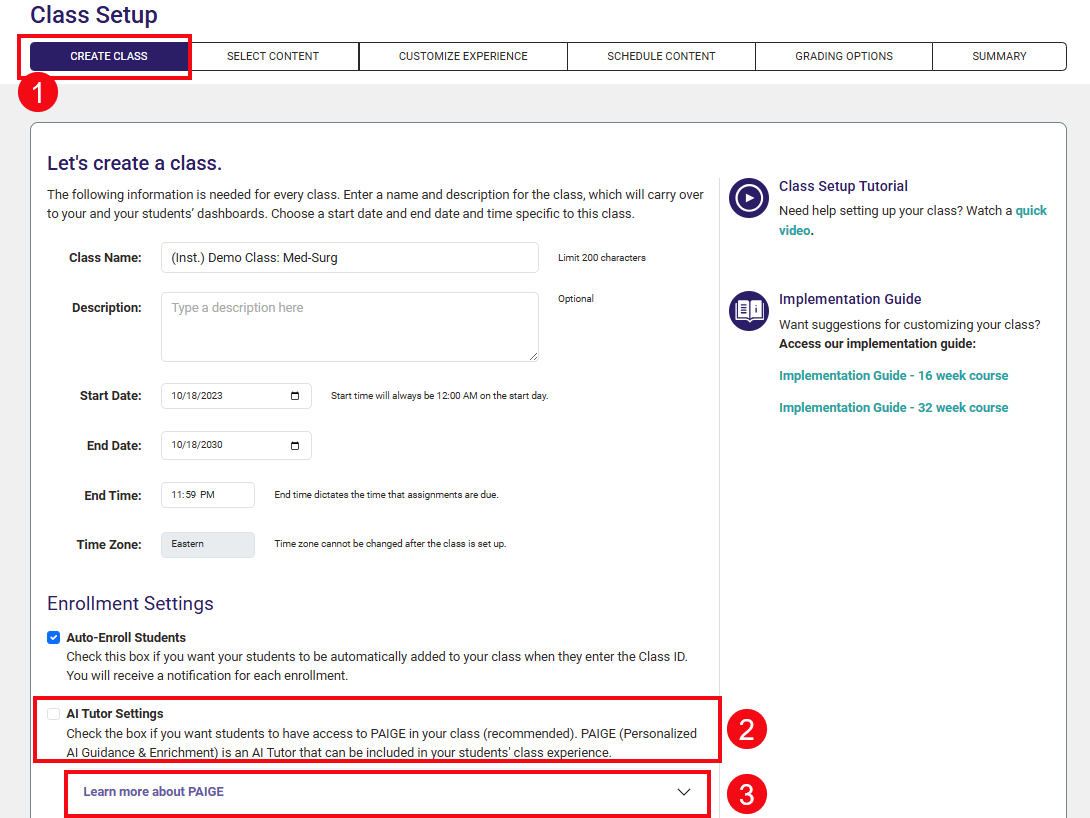
Task: Click the Auto-Enroll Students label
Action: click(126, 637)
